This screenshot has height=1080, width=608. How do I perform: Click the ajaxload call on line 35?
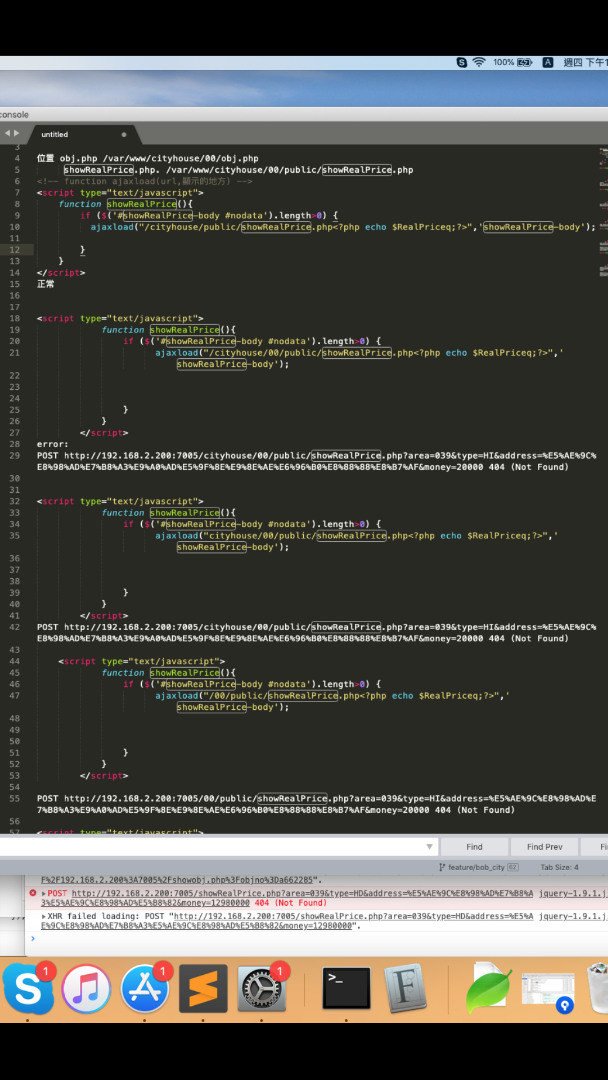tap(357, 541)
